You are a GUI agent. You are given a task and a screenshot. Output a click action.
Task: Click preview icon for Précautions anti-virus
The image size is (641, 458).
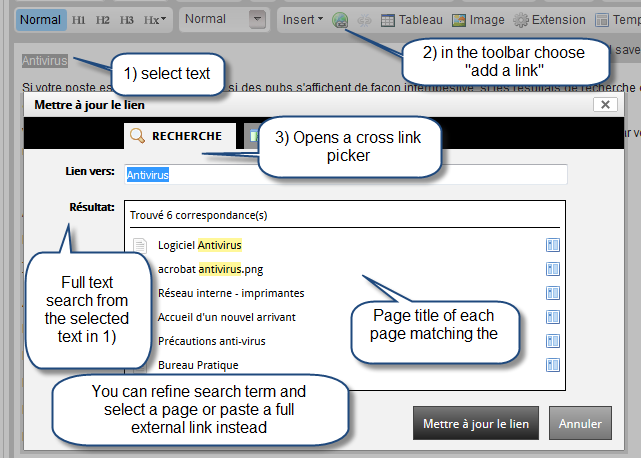552,341
